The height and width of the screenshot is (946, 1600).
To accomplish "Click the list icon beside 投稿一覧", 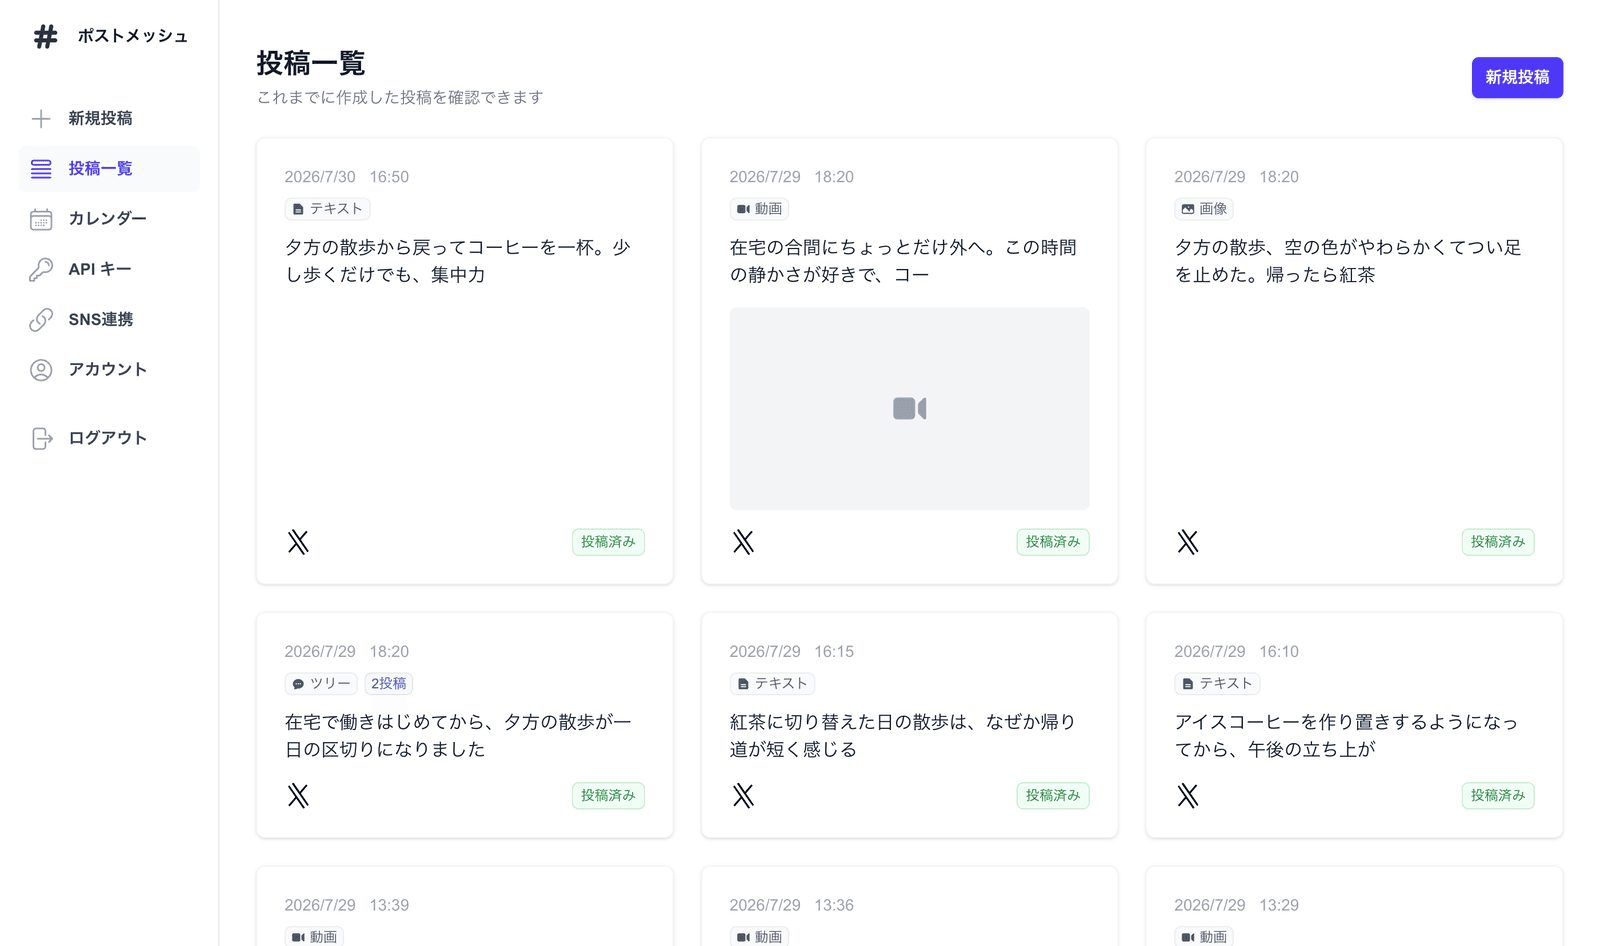I will coord(41,169).
